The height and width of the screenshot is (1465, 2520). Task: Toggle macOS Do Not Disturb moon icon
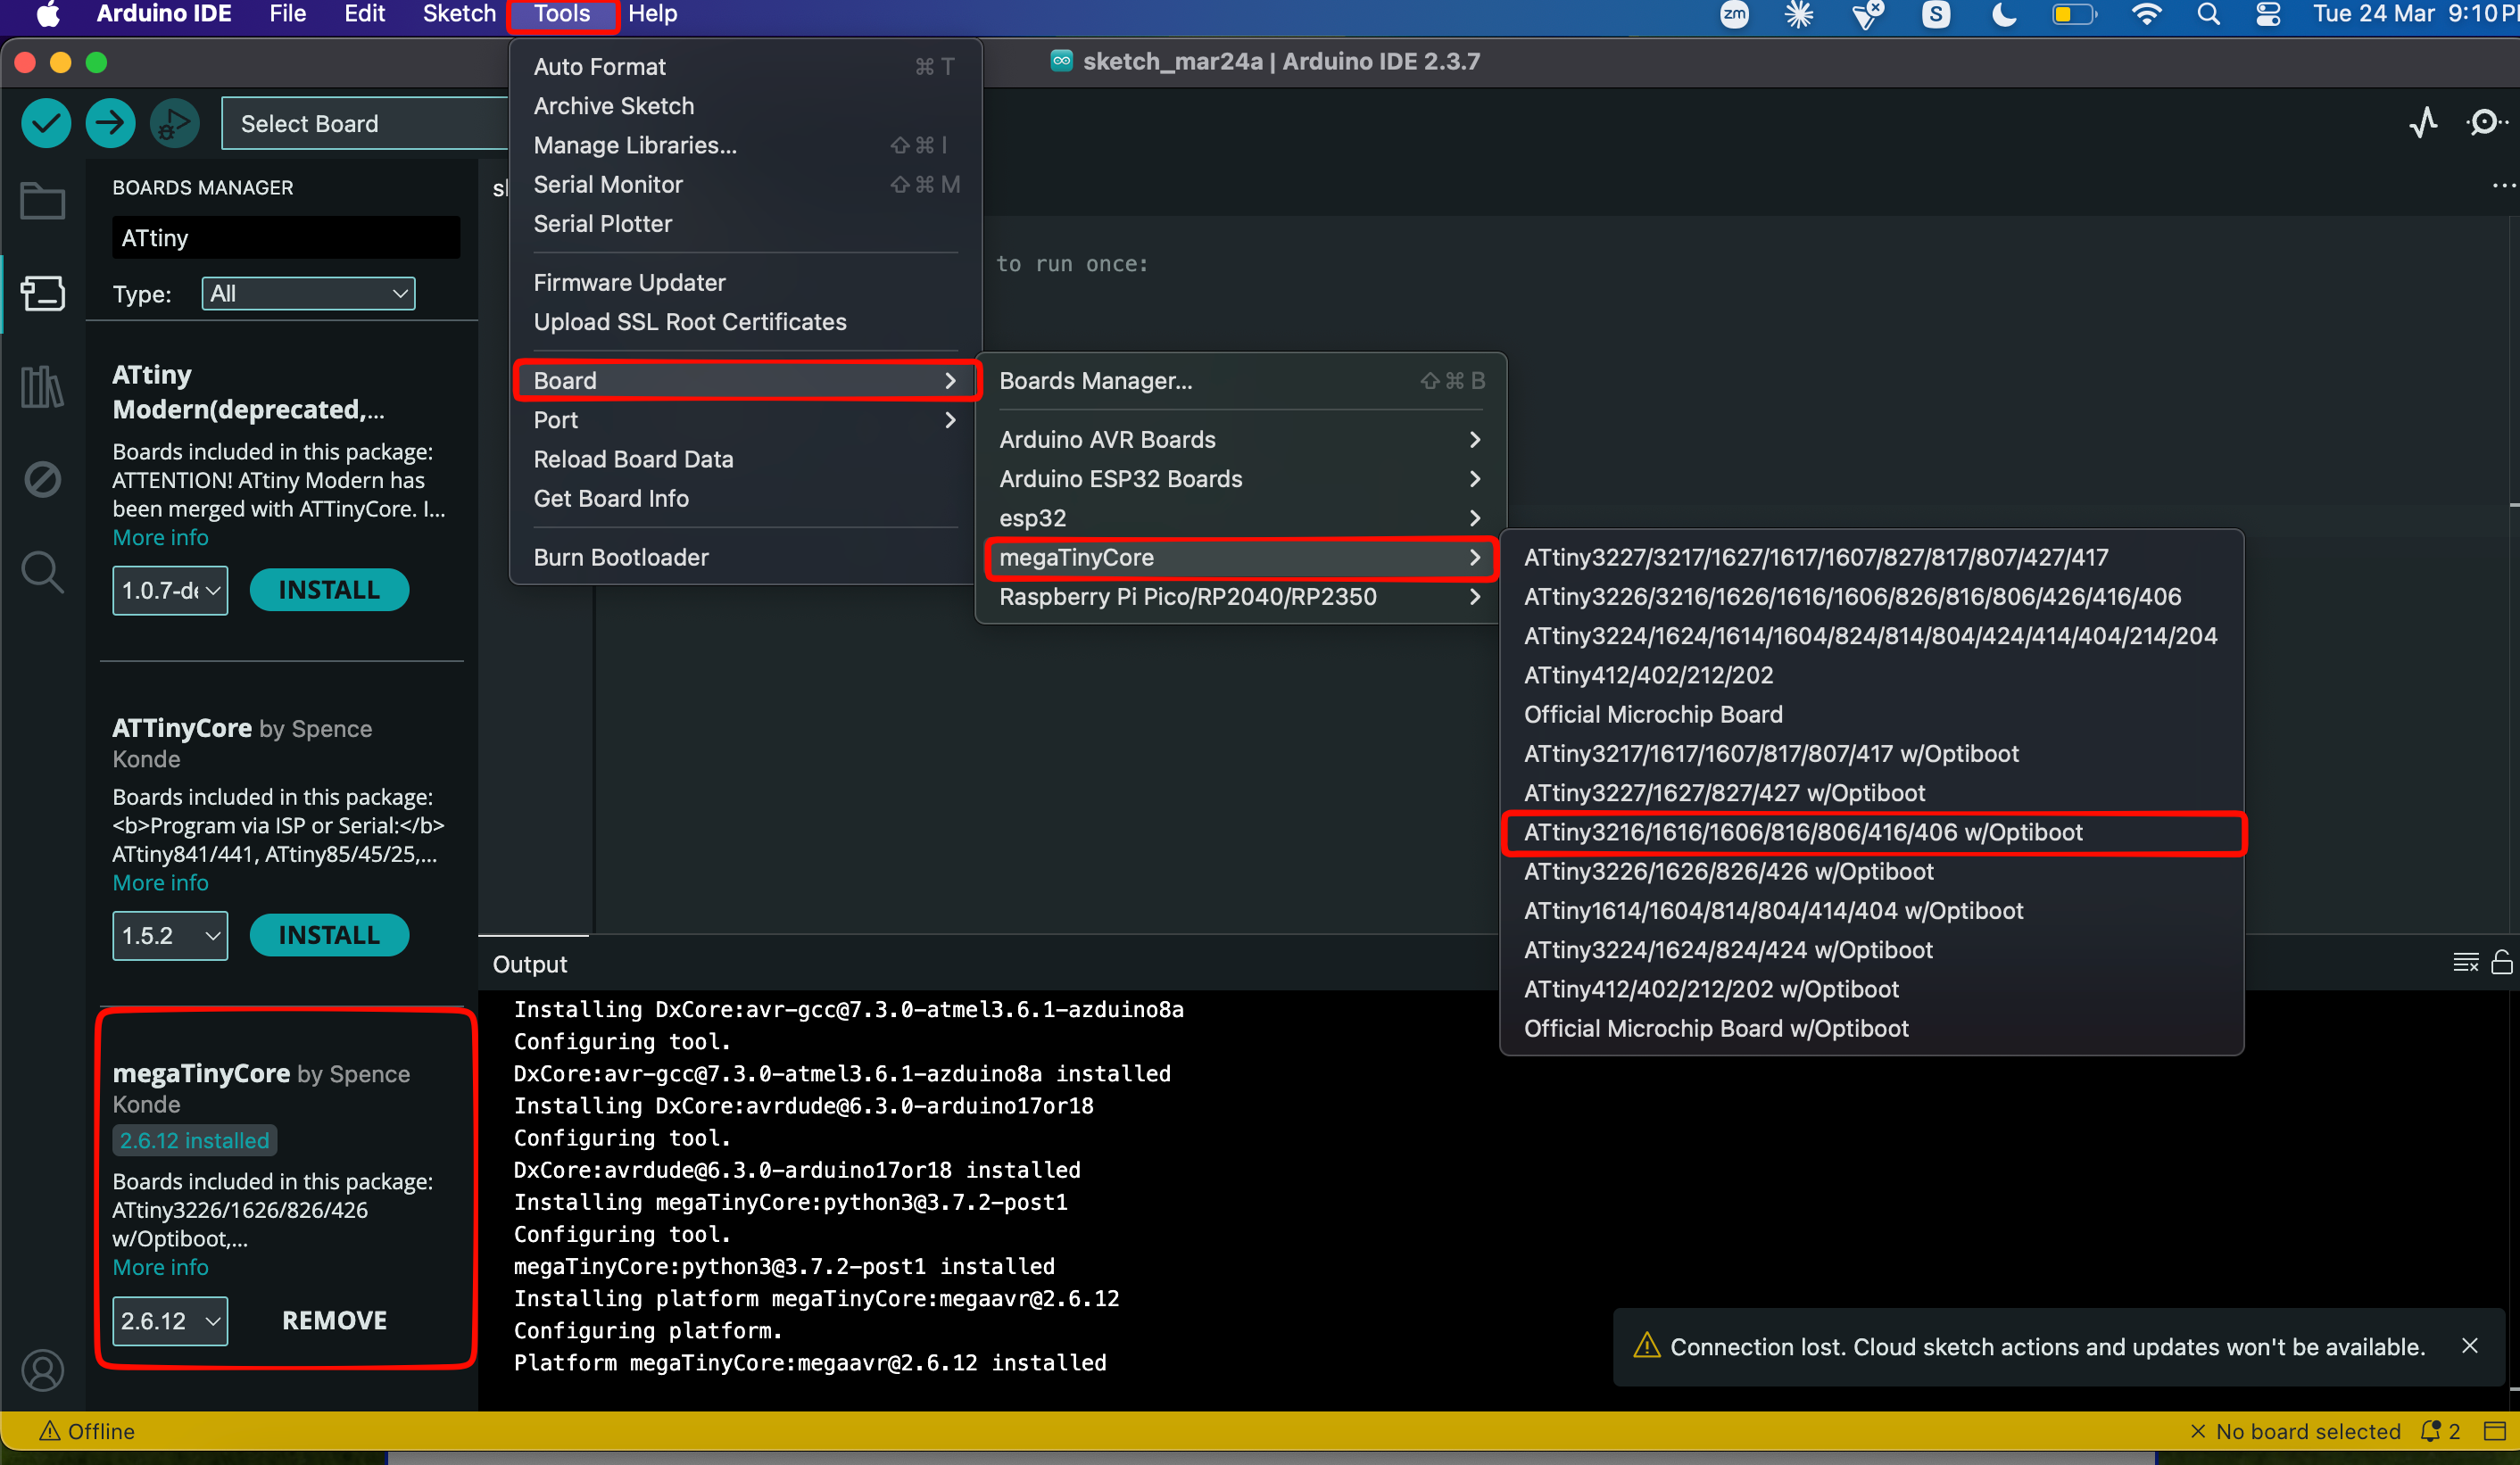coord(2003,14)
